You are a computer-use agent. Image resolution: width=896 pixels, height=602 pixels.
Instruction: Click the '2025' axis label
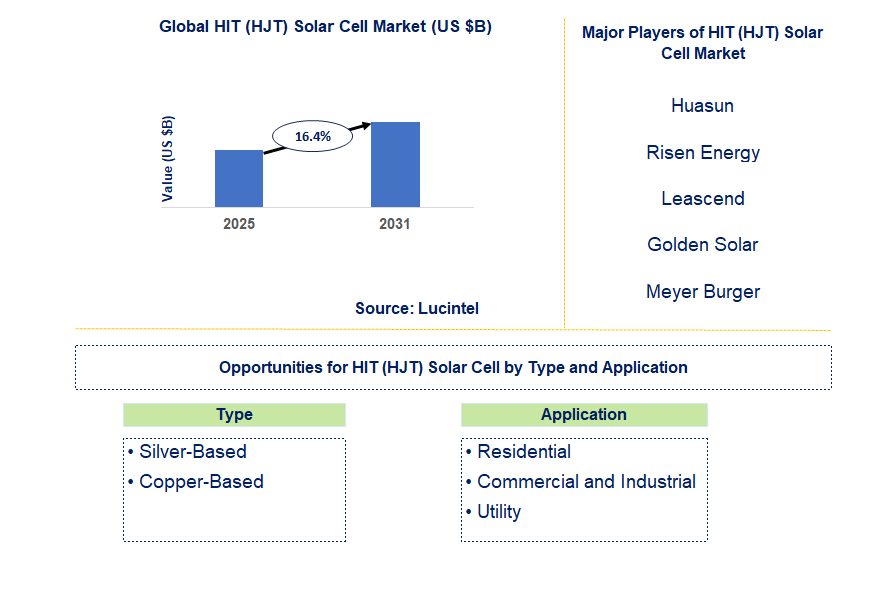point(239,224)
